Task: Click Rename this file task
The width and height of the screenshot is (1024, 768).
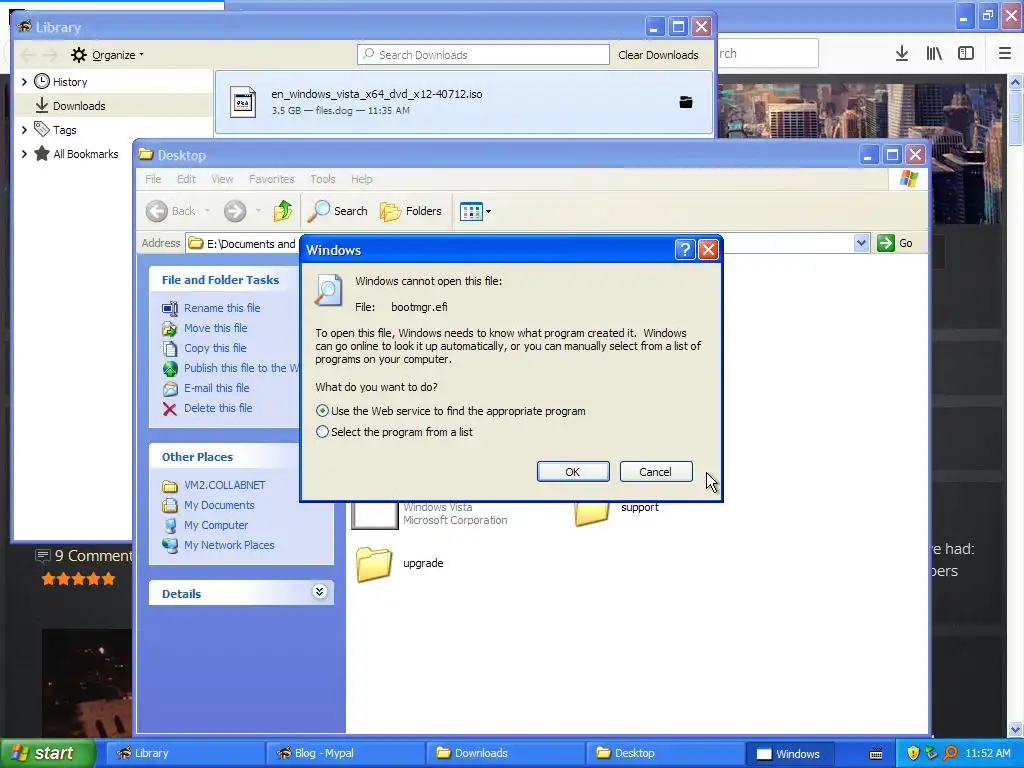Action: coord(222,308)
